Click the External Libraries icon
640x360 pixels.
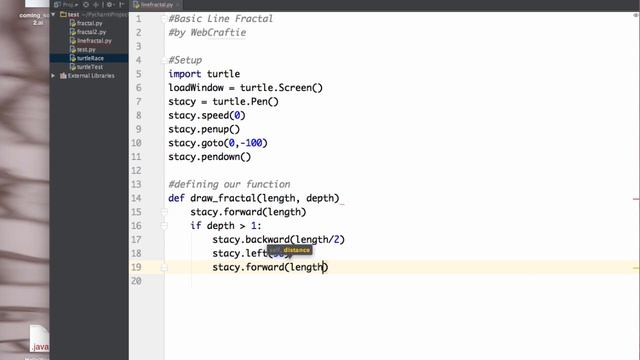[x=63, y=76]
